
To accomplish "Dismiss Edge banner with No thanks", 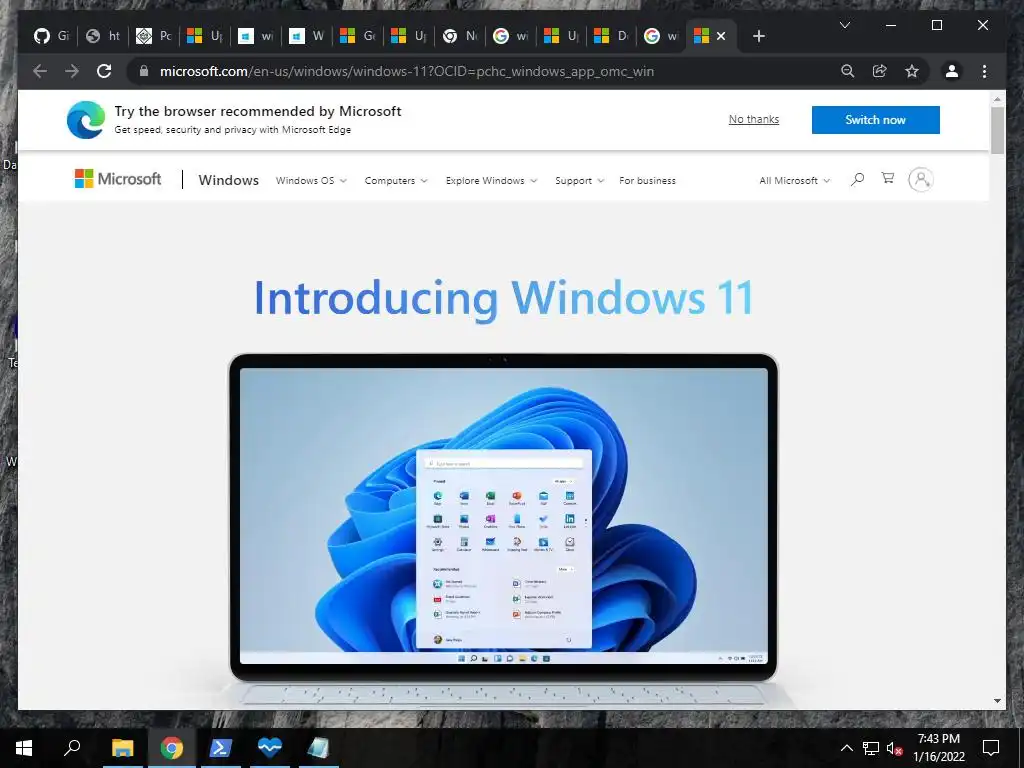I will (x=754, y=120).
